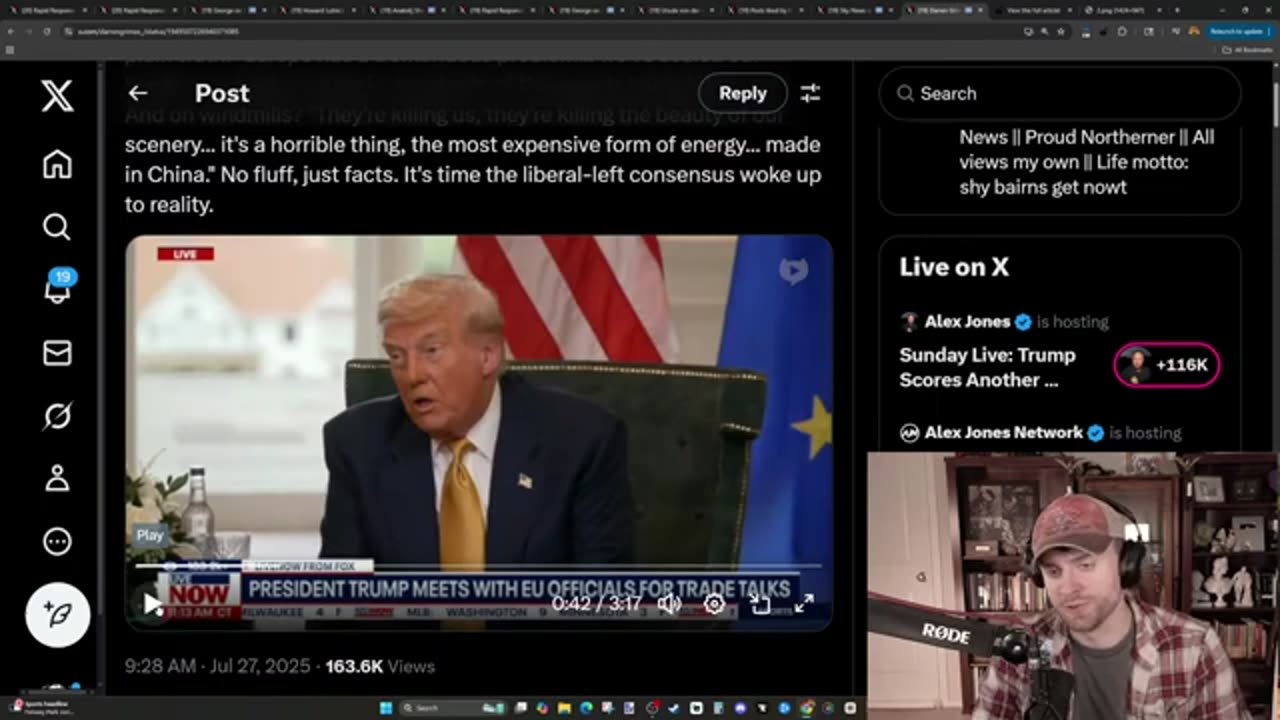Open Messages envelope in sidebar
Viewport: 1280px width, 720px height.
[57, 352]
